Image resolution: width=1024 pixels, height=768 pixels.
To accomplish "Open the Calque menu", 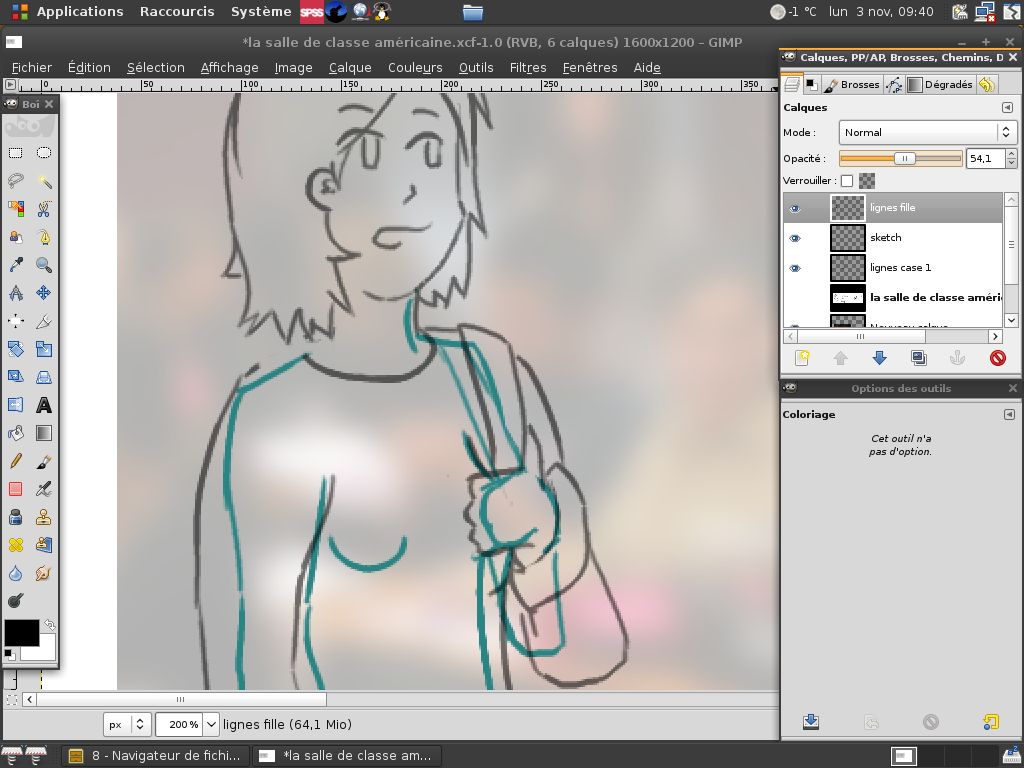I will 350,67.
